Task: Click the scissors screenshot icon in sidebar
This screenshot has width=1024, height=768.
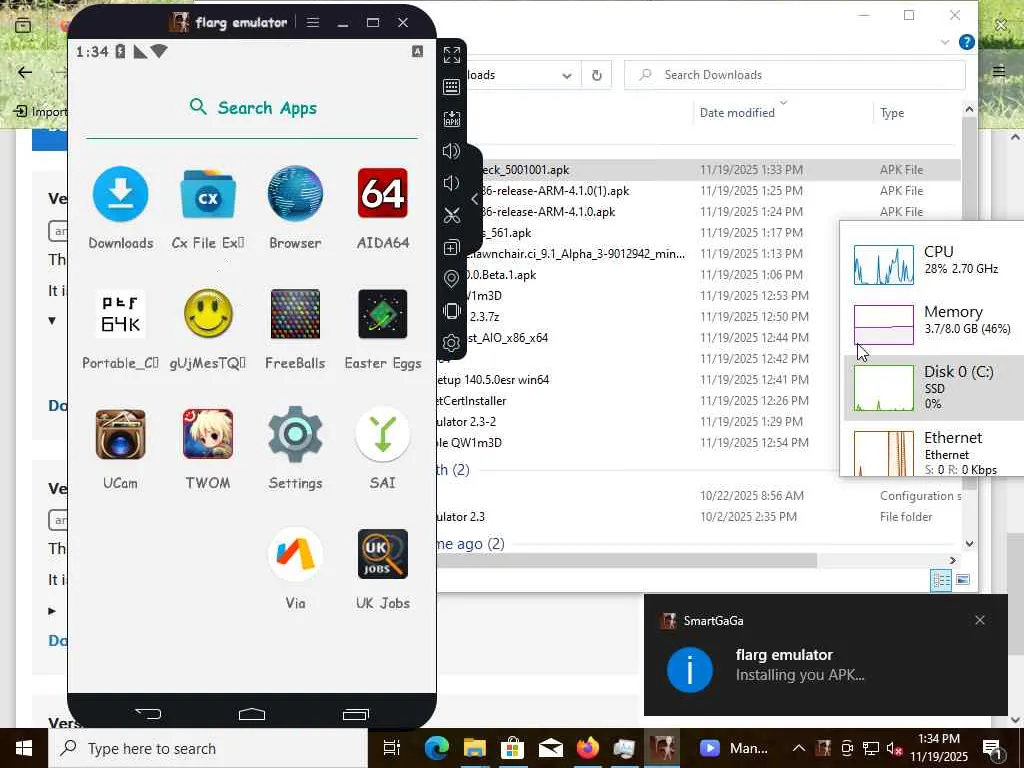Action: point(451,215)
